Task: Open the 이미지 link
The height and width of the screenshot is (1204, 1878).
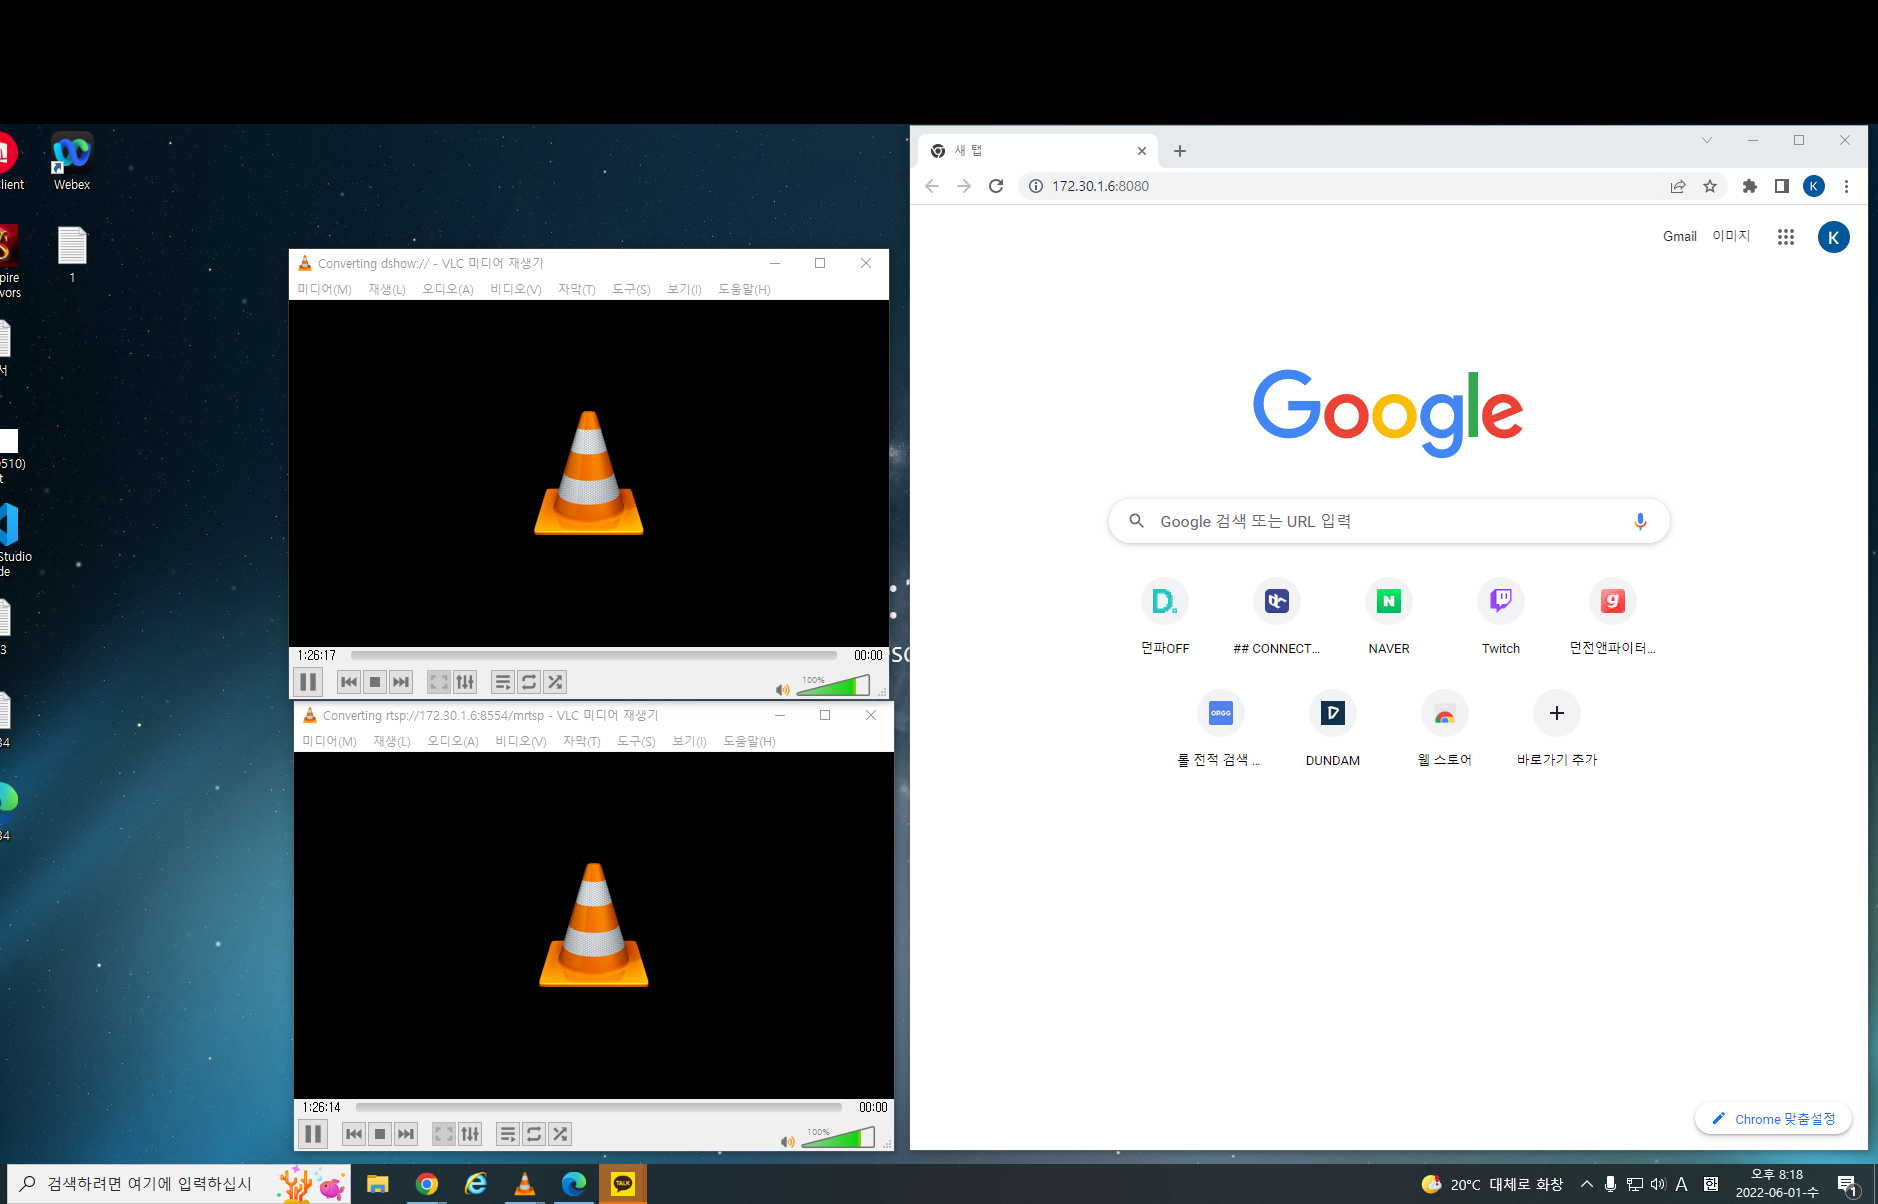Action: pos(1731,237)
